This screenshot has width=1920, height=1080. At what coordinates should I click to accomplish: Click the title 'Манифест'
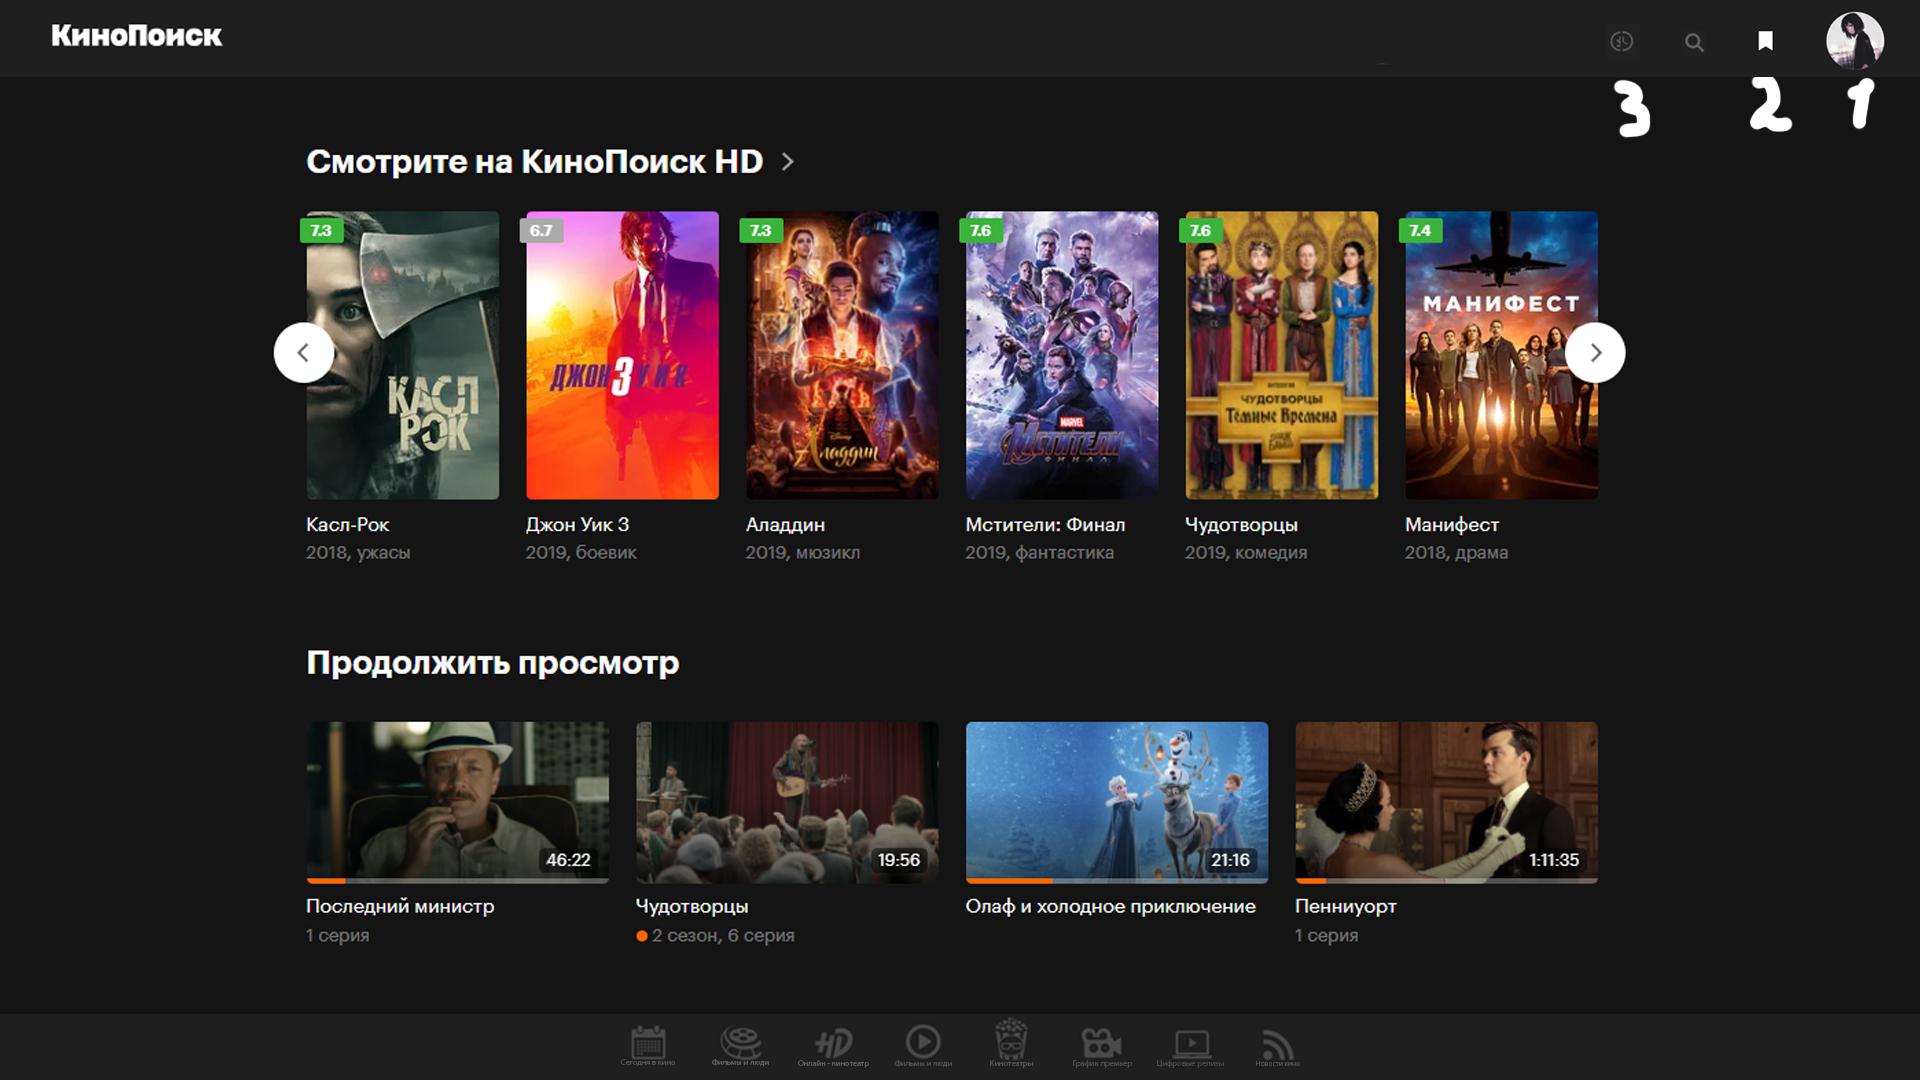pos(1452,524)
